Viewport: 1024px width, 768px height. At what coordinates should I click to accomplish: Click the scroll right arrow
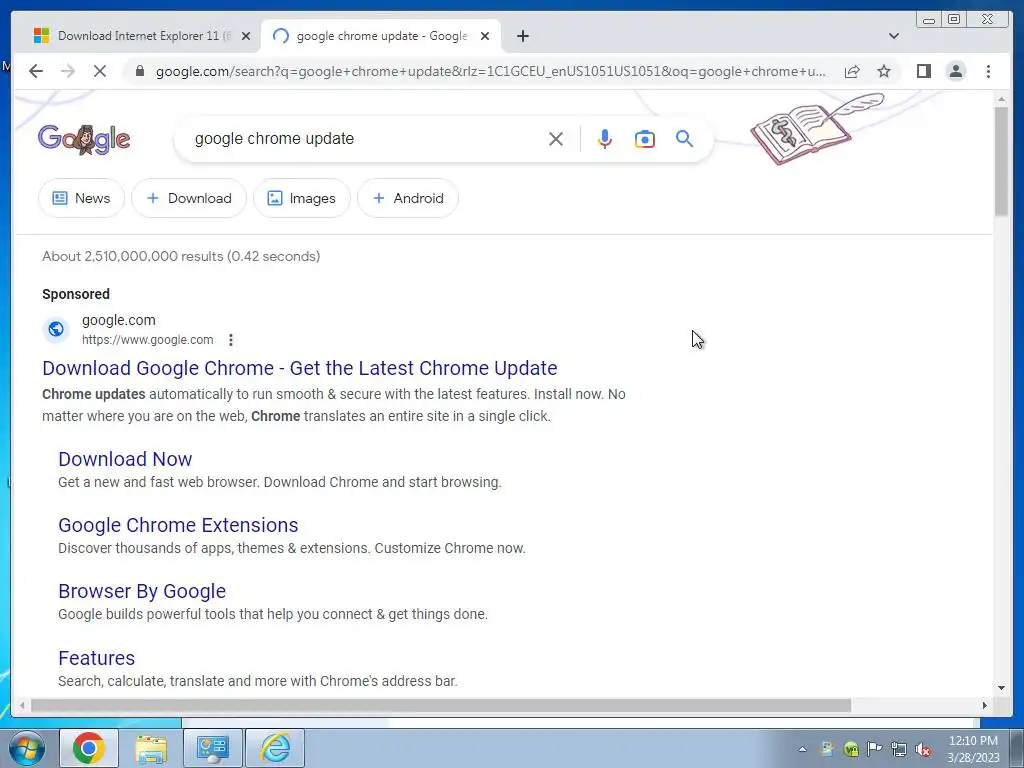tap(985, 705)
